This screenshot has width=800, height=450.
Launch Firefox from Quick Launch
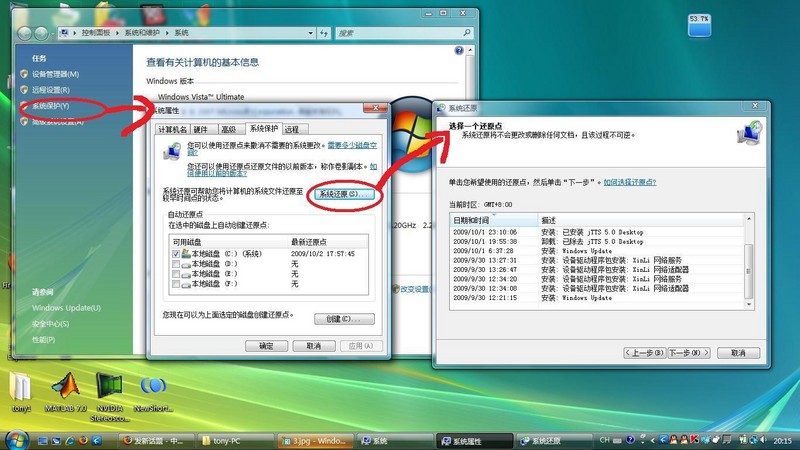pos(83,440)
